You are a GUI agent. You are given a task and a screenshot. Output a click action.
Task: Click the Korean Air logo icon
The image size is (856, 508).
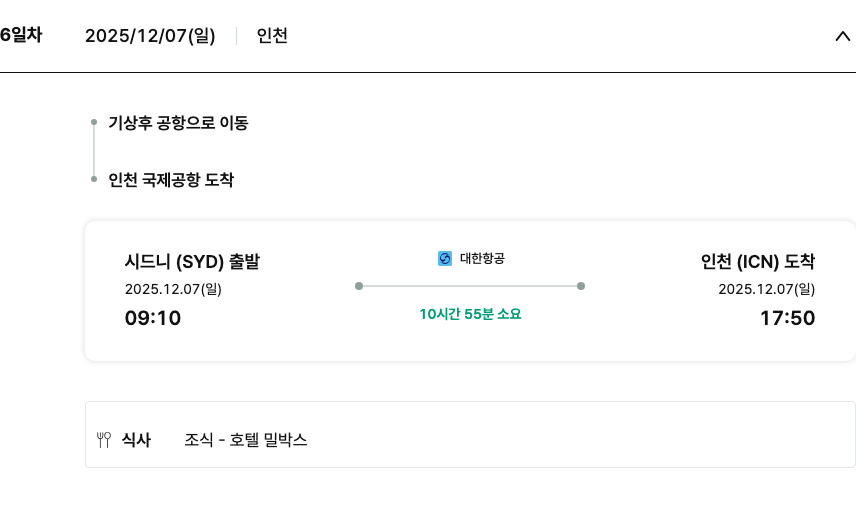click(x=445, y=258)
